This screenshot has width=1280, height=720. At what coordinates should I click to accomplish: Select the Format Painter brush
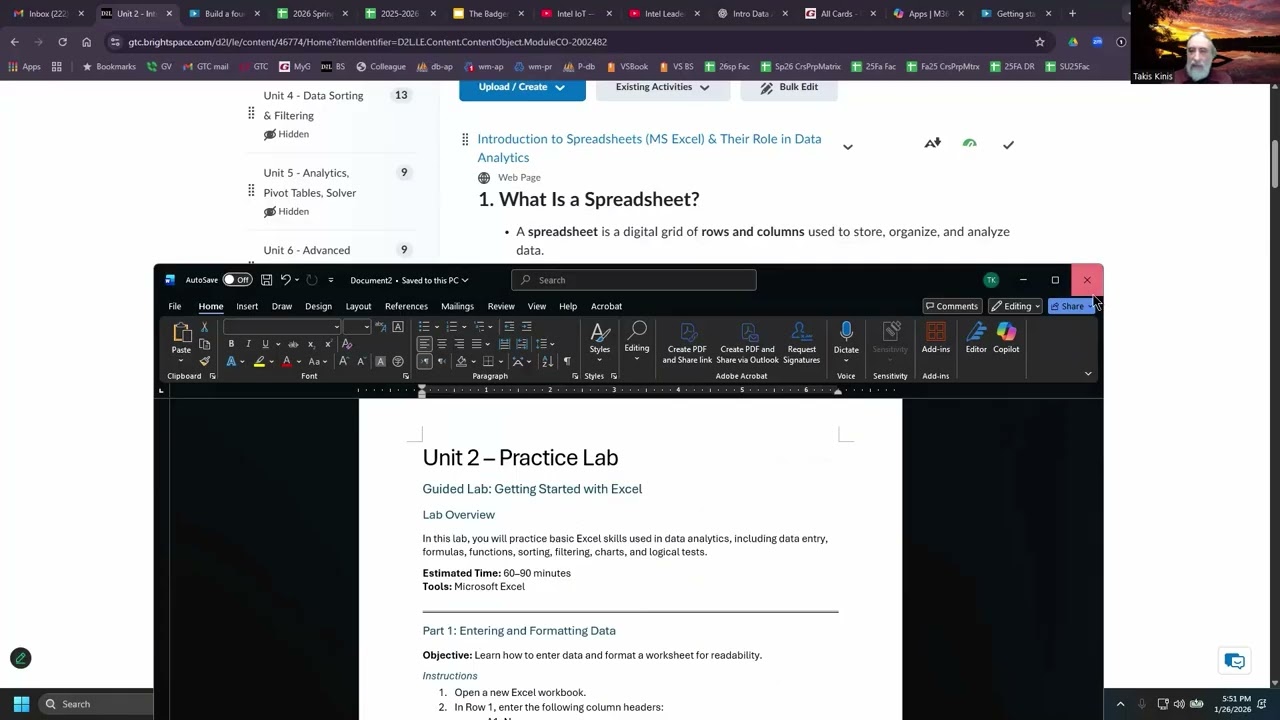point(204,361)
